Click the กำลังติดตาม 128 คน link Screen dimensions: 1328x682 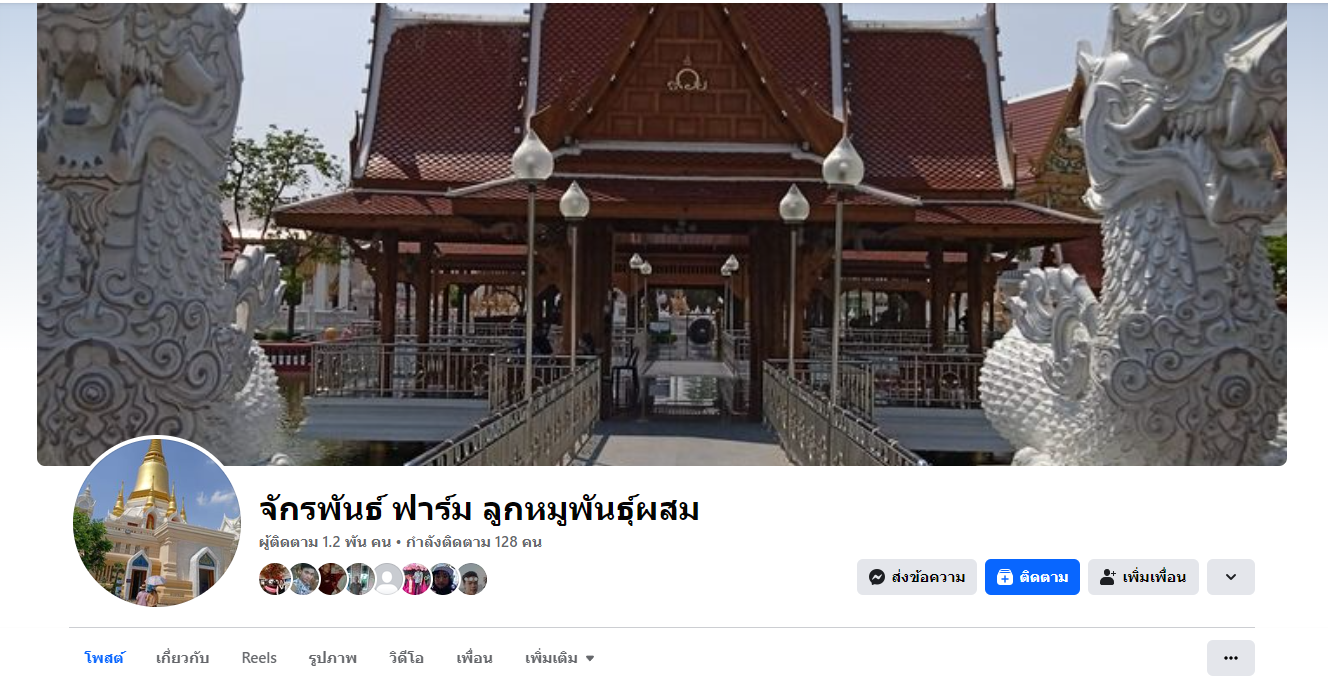[x=474, y=542]
